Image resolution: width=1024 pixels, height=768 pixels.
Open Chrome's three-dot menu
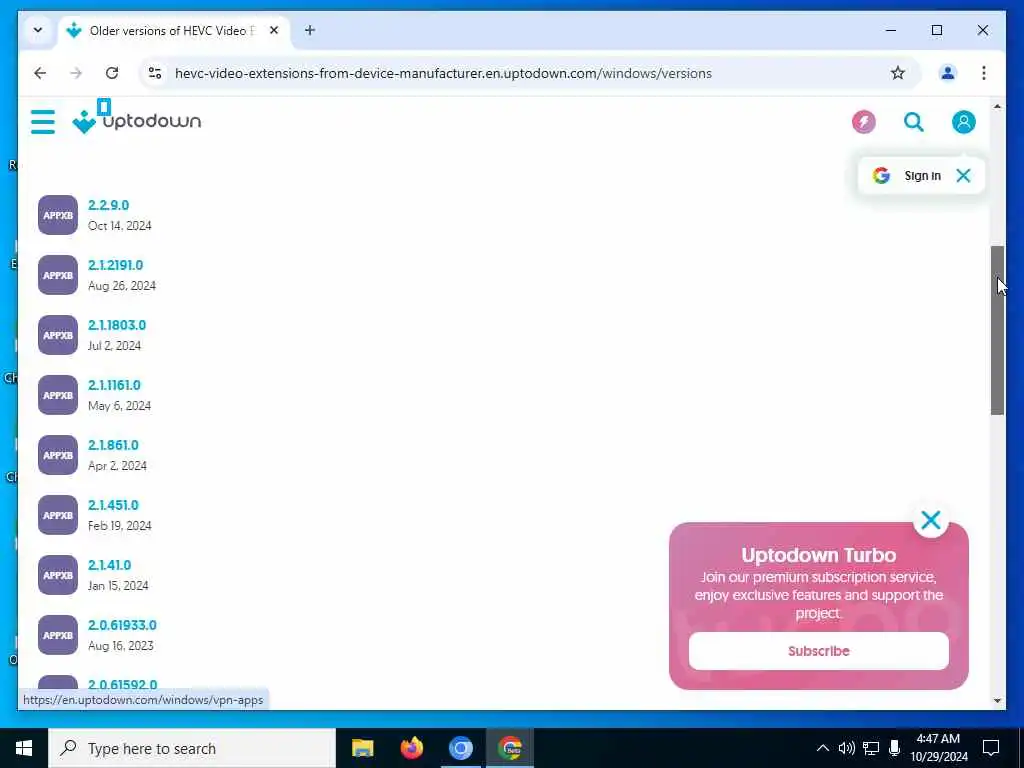984,73
